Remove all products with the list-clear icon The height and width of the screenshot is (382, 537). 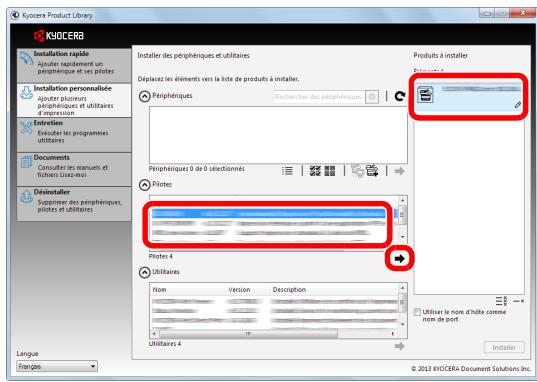pyautogui.click(x=501, y=301)
